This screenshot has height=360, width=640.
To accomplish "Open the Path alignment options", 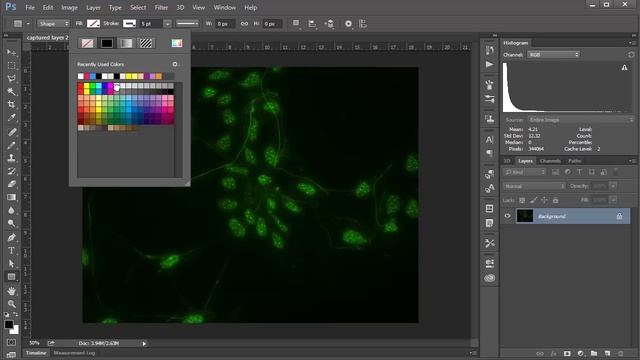I will (x=313, y=24).
